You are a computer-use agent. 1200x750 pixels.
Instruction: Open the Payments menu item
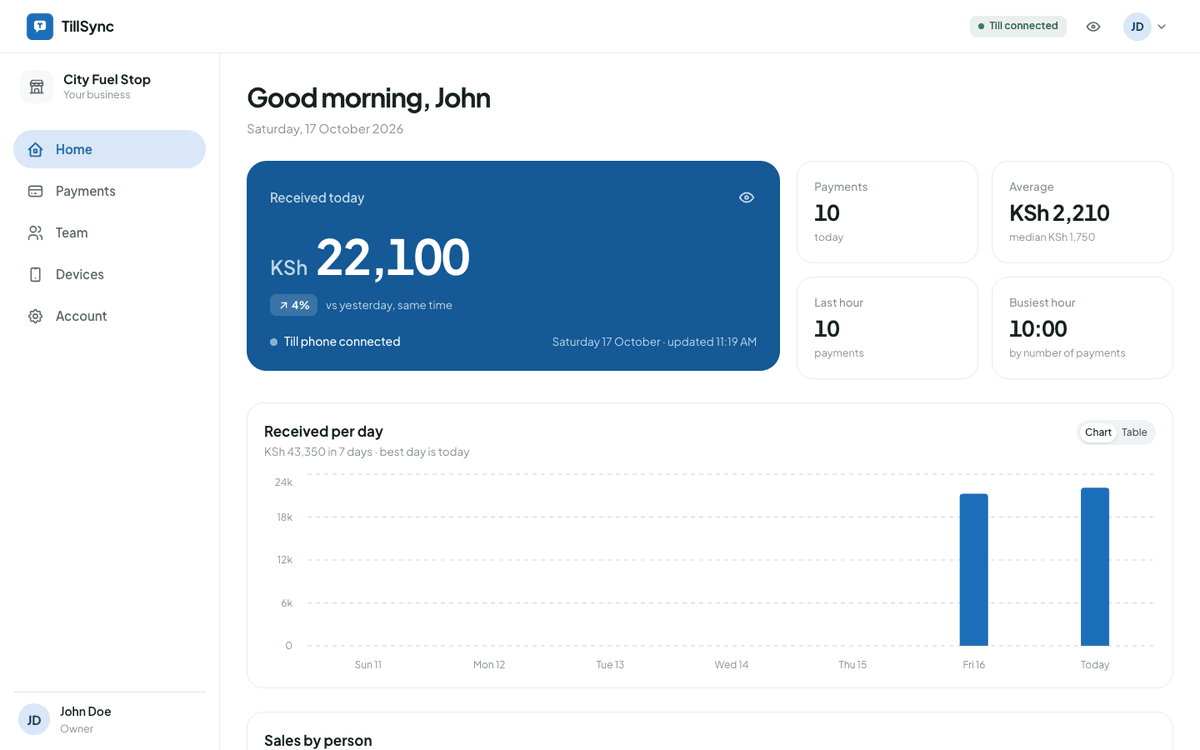pyautogui.click(x=109, y=191)
